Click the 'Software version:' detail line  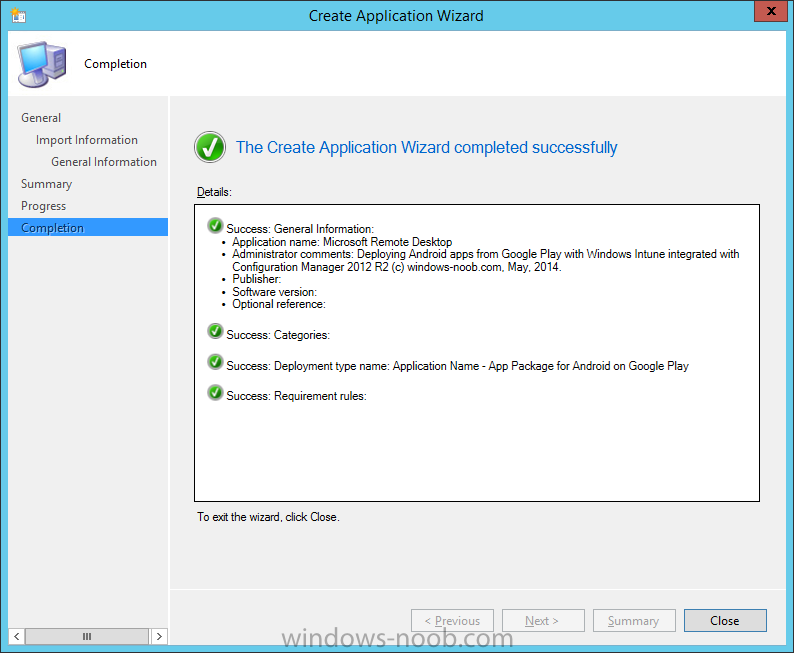coord(274,292)
